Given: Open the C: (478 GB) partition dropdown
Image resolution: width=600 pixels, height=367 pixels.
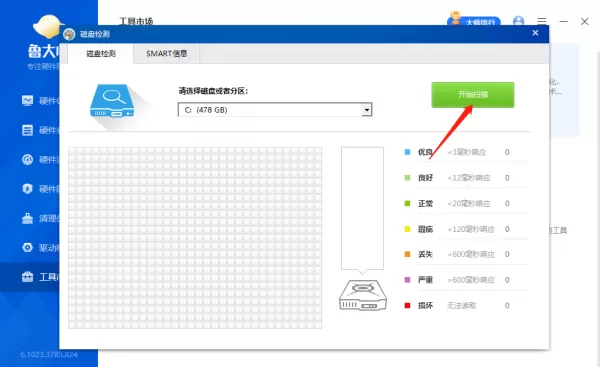Looking at the screenshot, I should (x=275, y=110).
